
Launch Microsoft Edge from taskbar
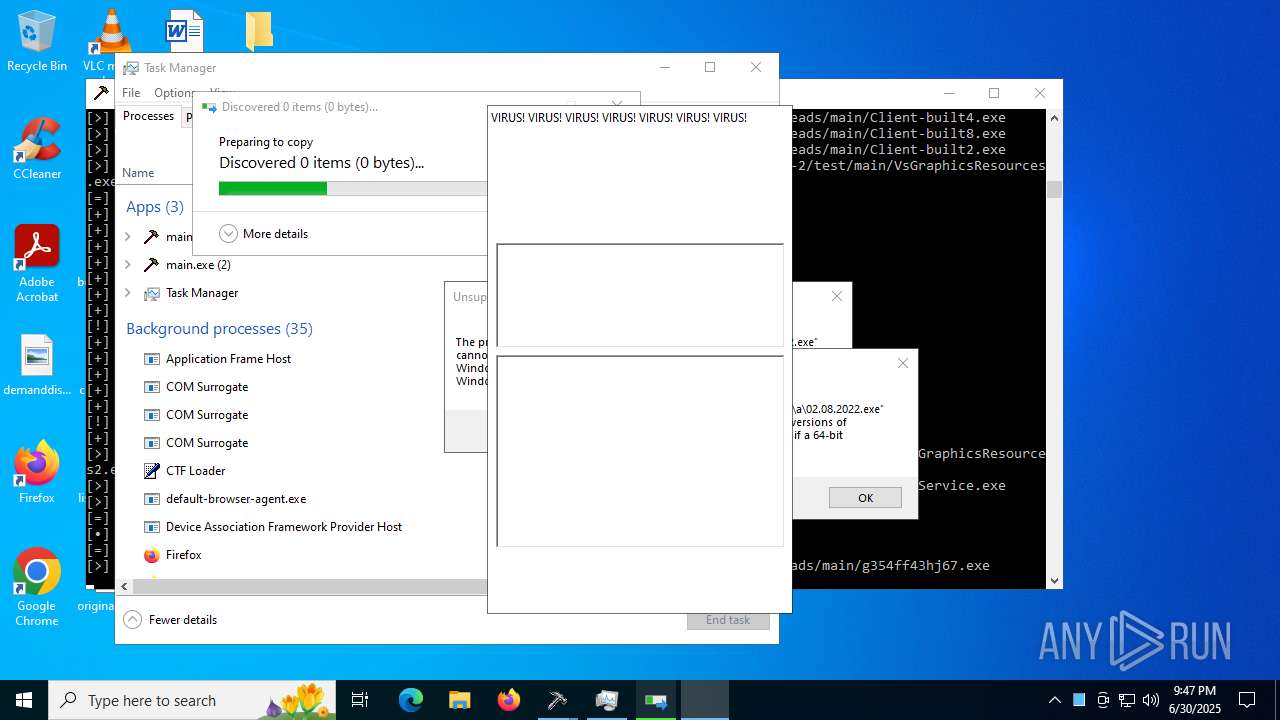pos(411,700)
